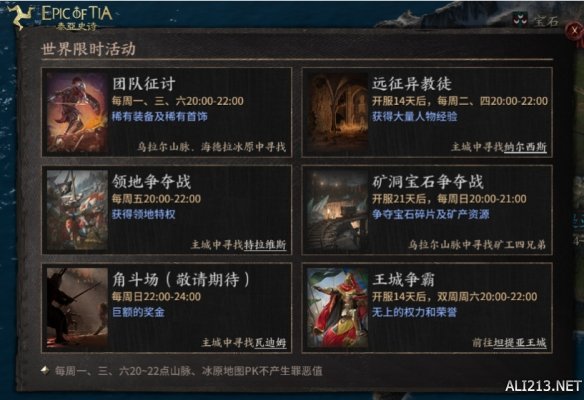Follow the 纳尔西斯 NPC link
Viewport: 584px width, 400px height.
(x=525, y=147)
